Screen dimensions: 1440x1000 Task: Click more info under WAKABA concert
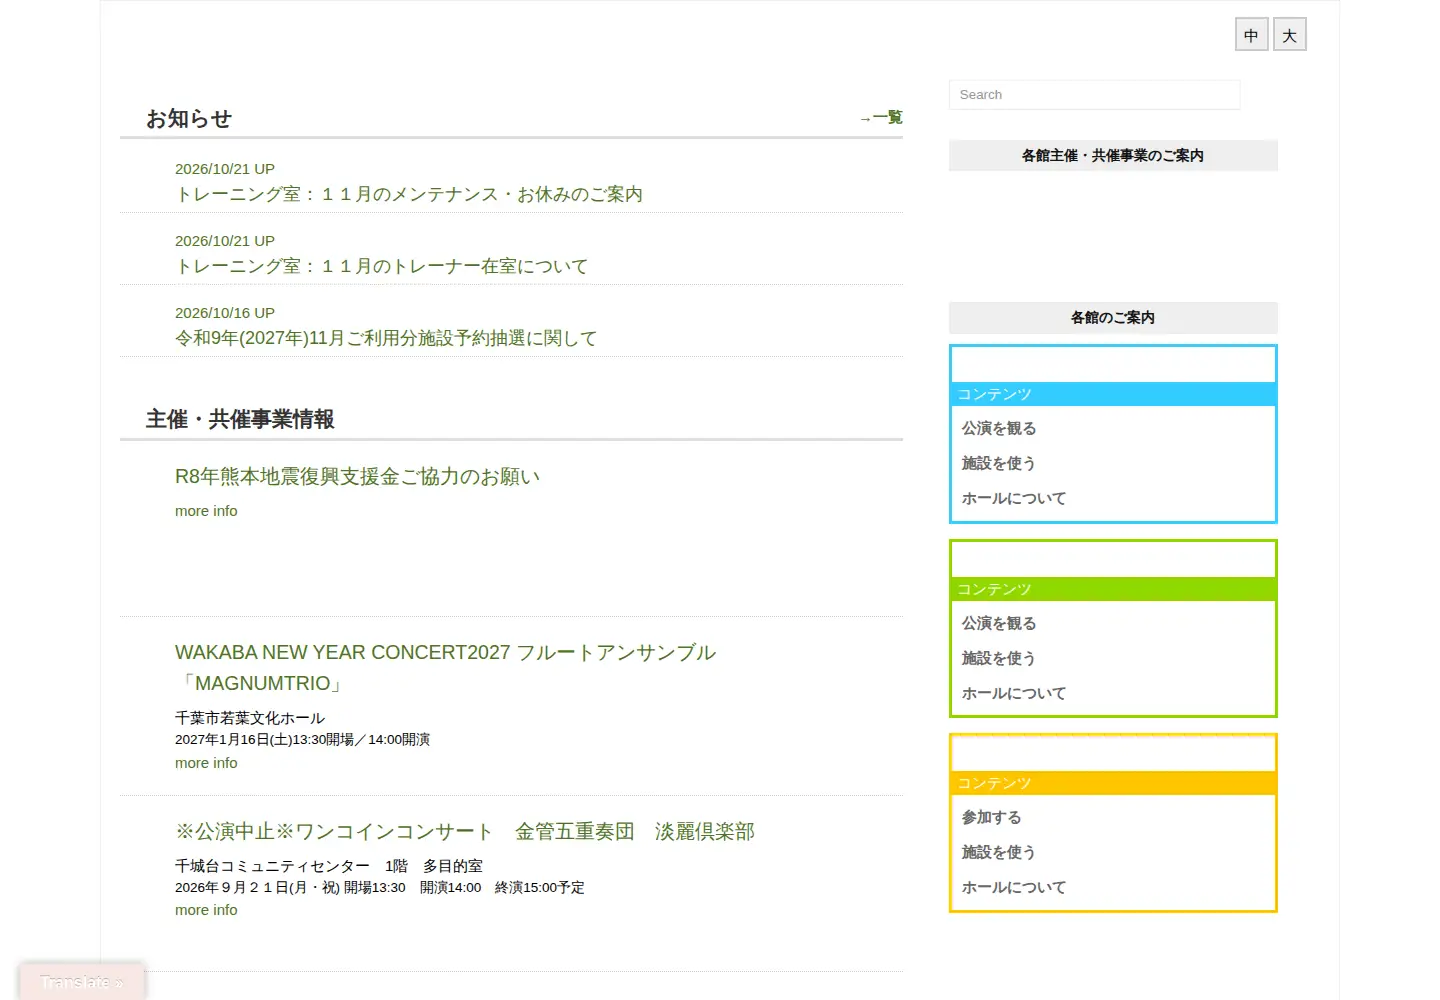[x=206, y=763]
